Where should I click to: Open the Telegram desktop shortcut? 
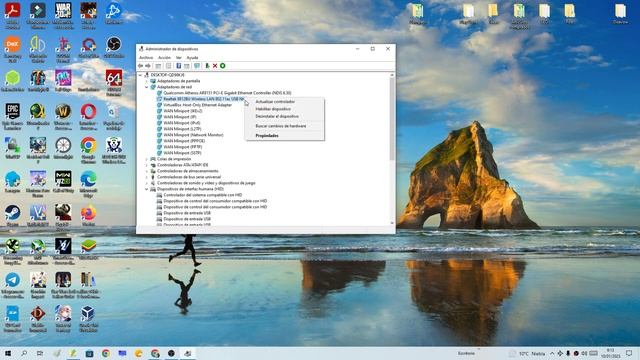click(x=12, y=285)
